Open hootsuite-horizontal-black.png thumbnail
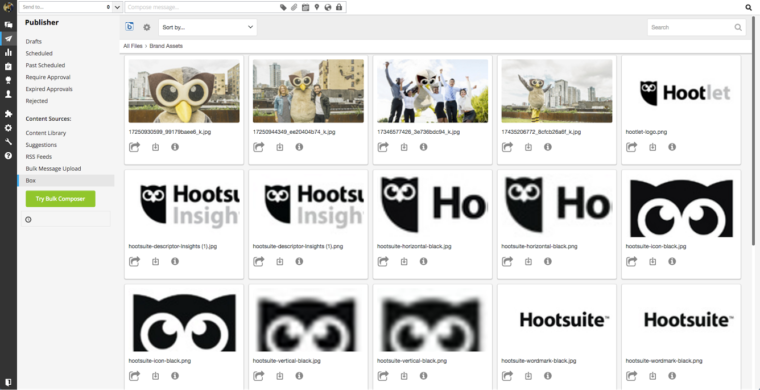The width and height of the screenshot is (760, 390). click(557, 206)
